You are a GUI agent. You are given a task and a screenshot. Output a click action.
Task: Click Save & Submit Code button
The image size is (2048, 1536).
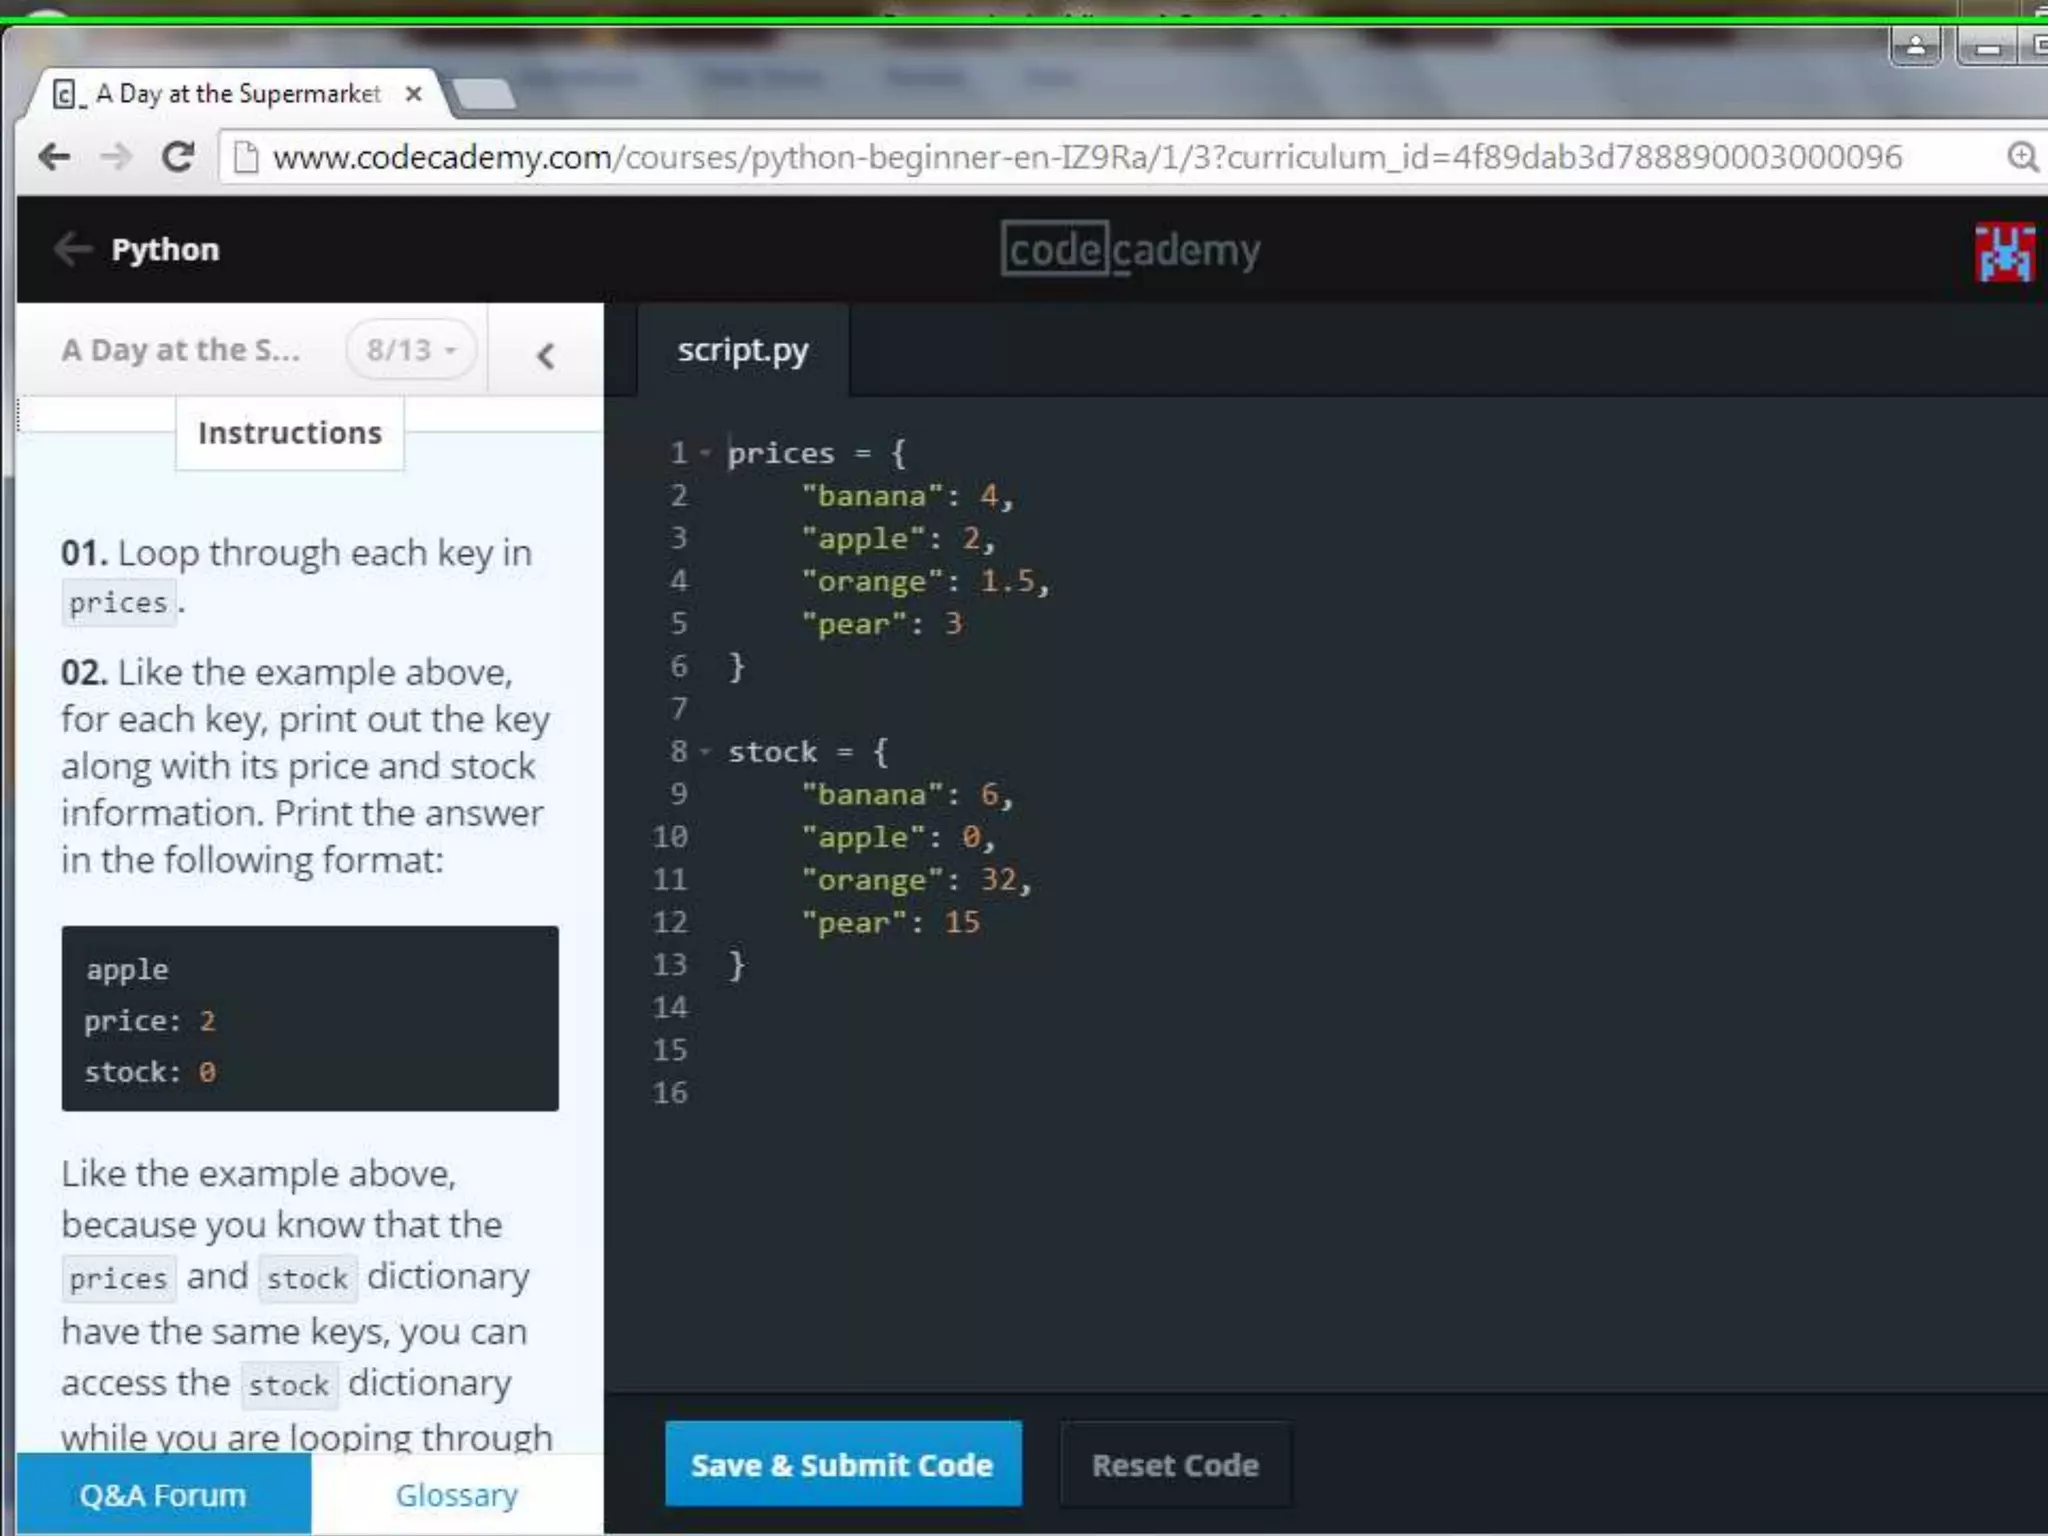click(x=842, y=1464)
